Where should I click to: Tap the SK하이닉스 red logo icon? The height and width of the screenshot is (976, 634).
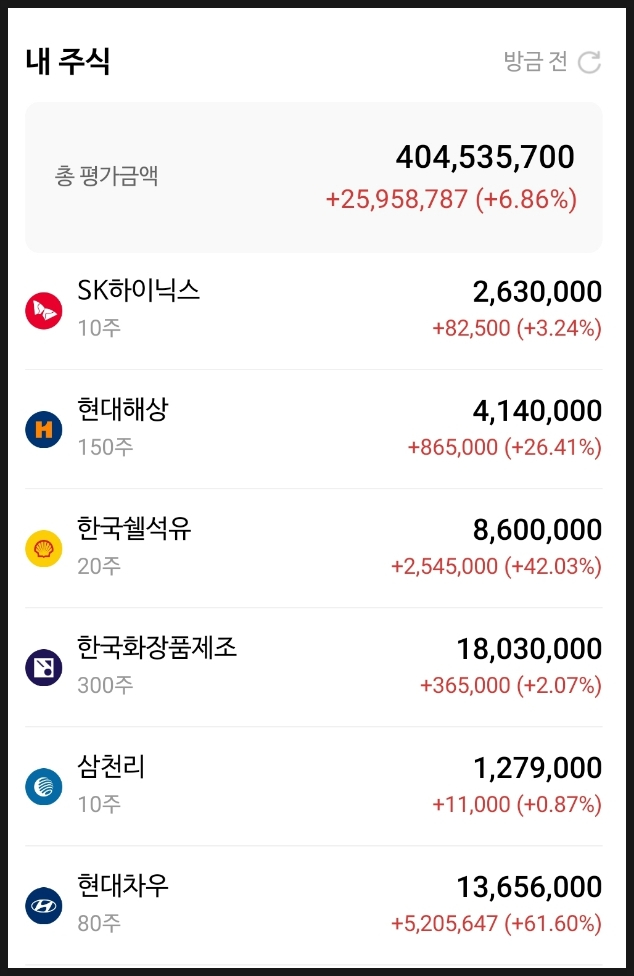pyautogui.click(x=44, y=311)
